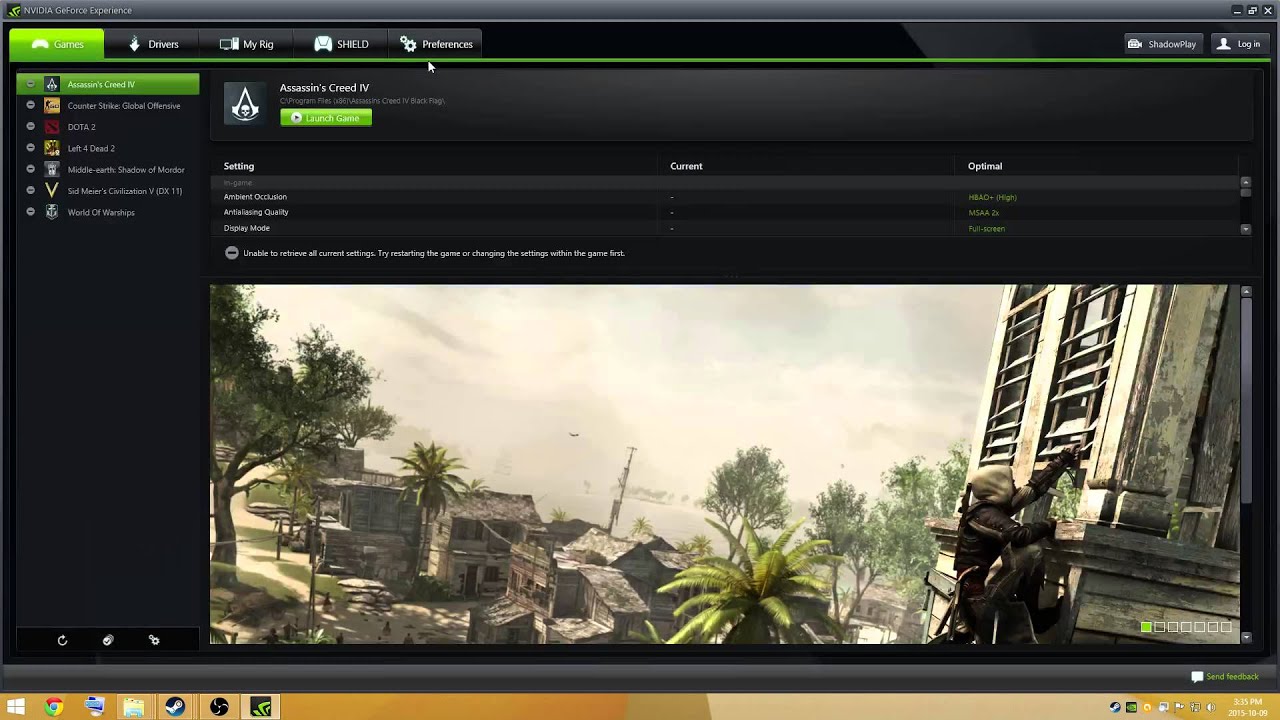Click the optimize all games icon
This screenshot has height=720, width=1280.
click(x=108, y=640)
